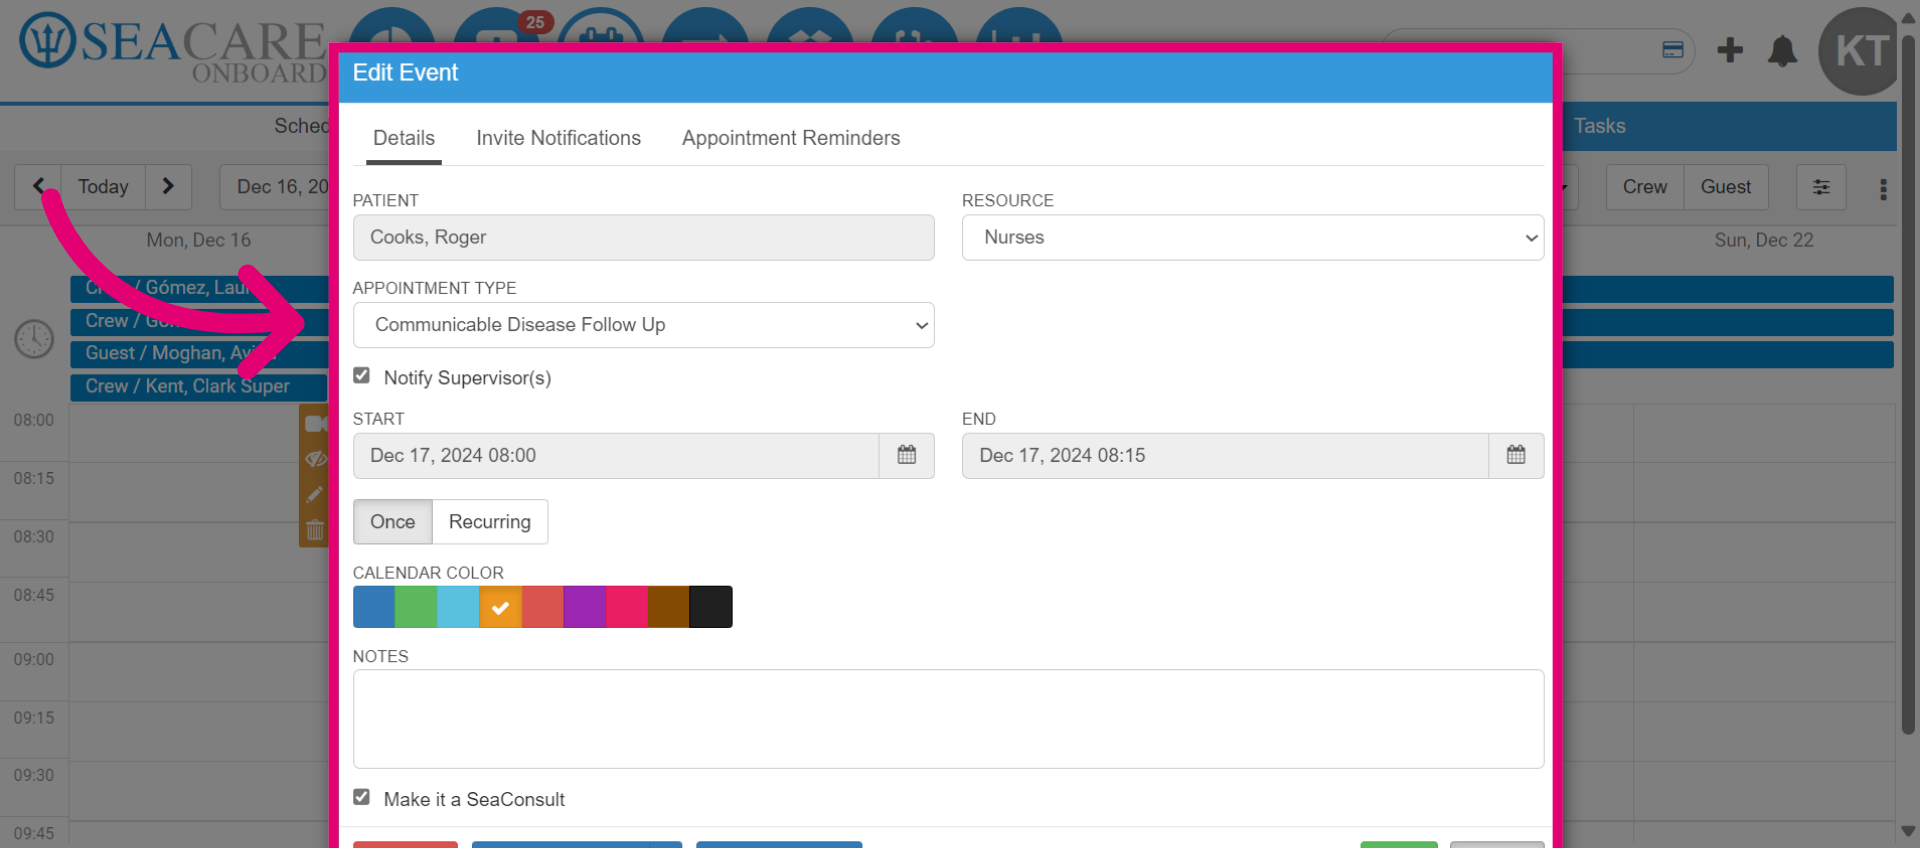
Task: Click the Mon, Dec 16 column header
Action: coord(199,240)
